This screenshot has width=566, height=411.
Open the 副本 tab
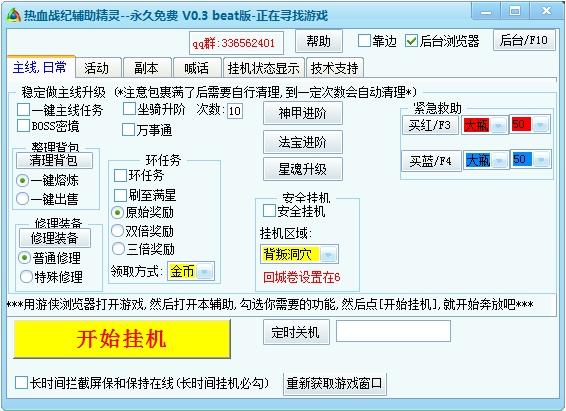(147, 68)
